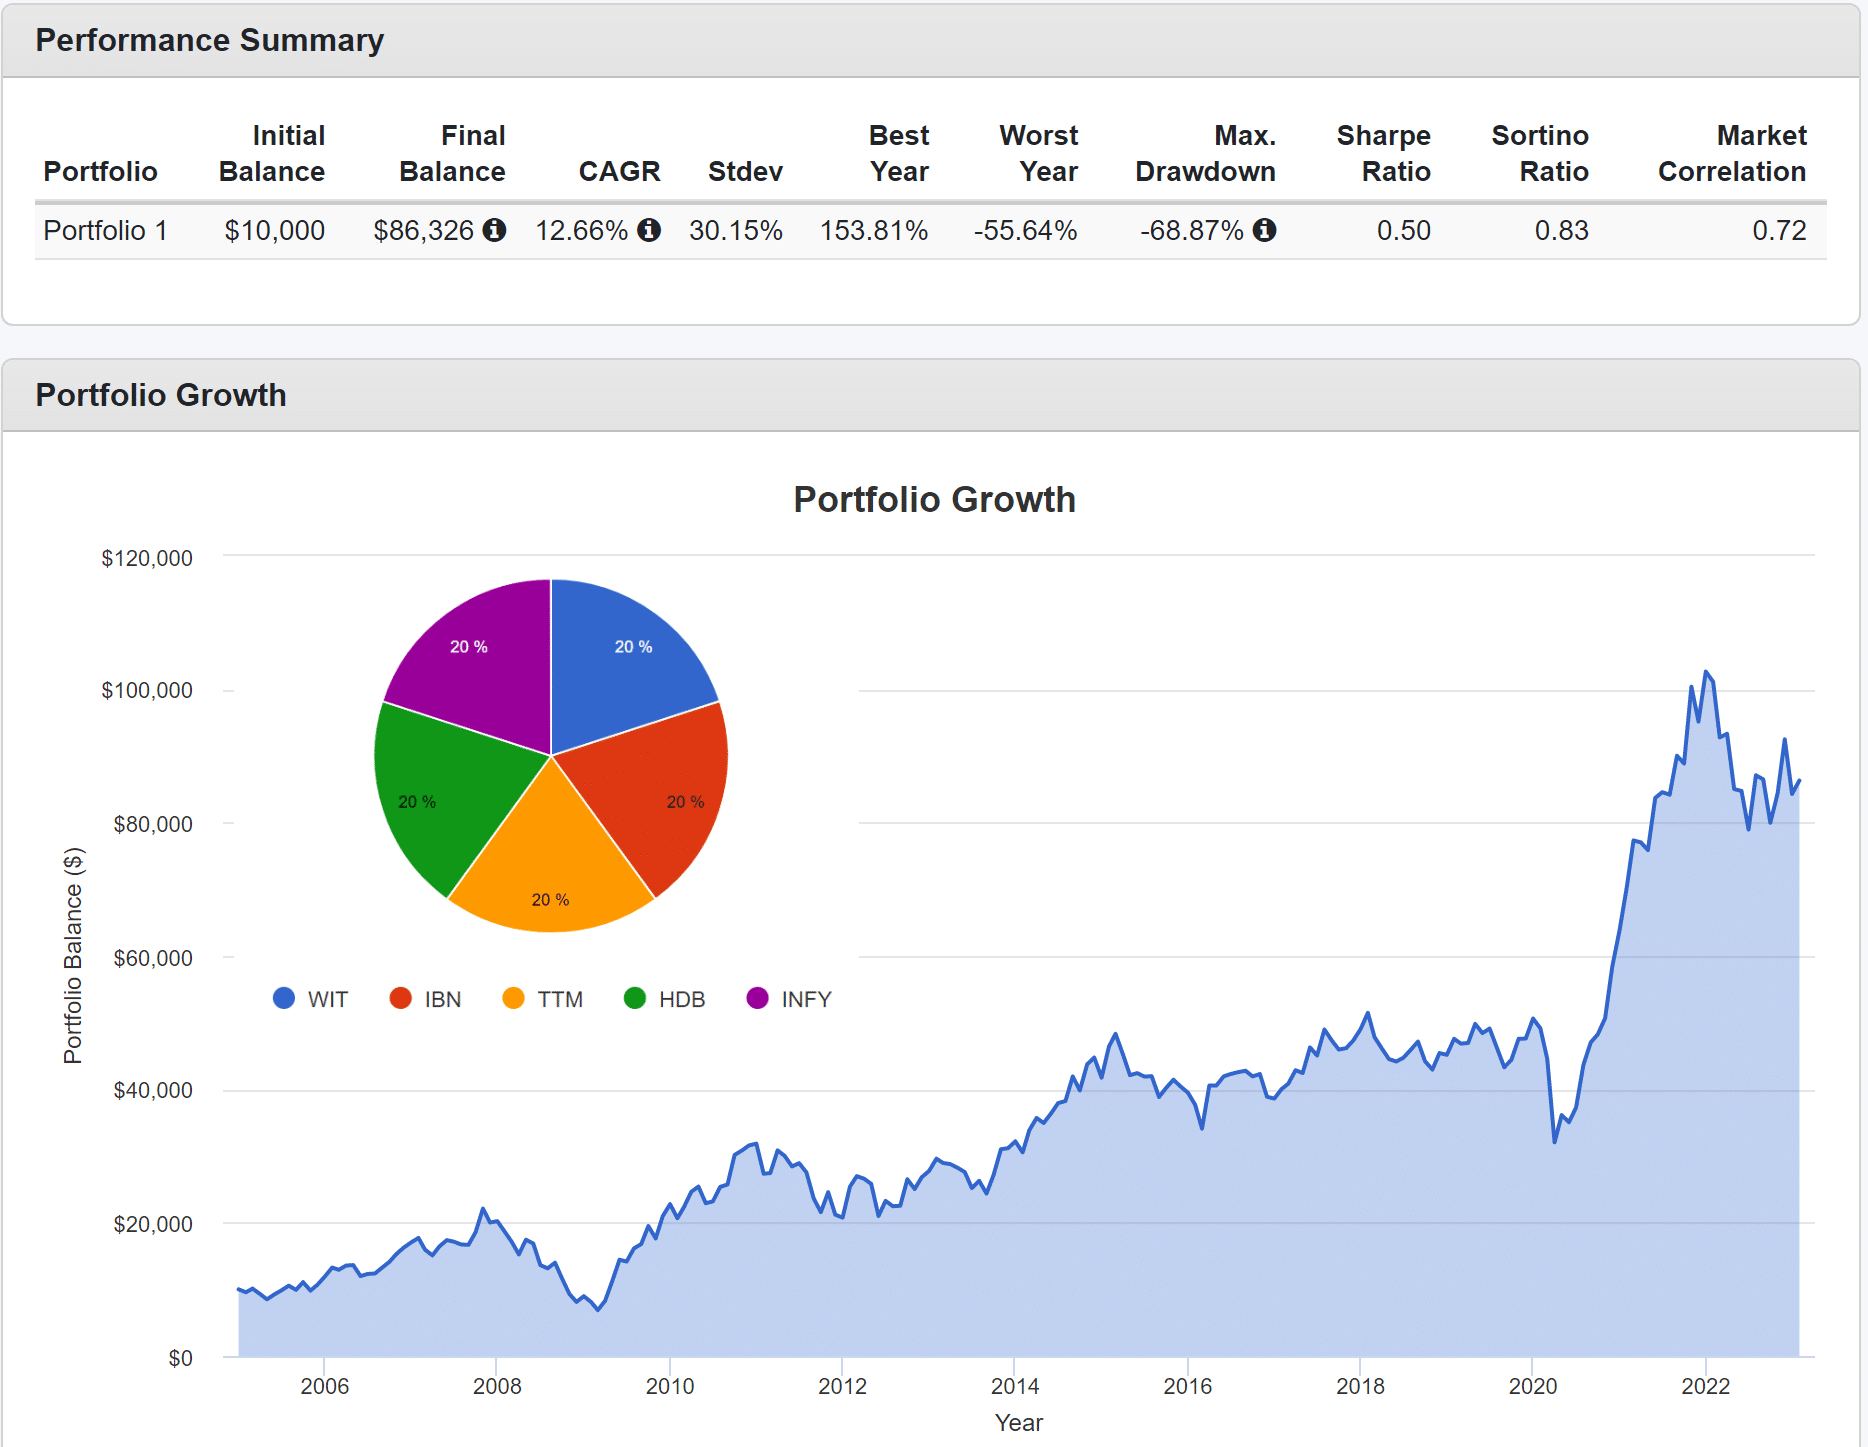
Task: Click the info icon beside Final Balance $86,326
Action: (494, 230)
